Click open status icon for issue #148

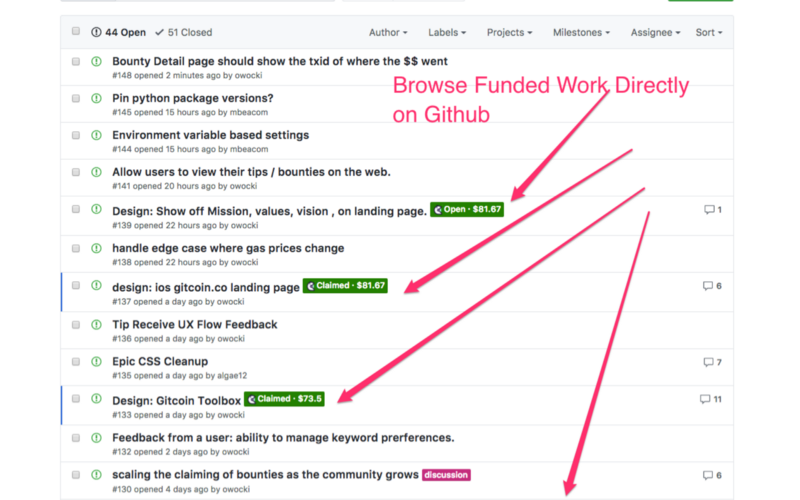pos(96,62)
